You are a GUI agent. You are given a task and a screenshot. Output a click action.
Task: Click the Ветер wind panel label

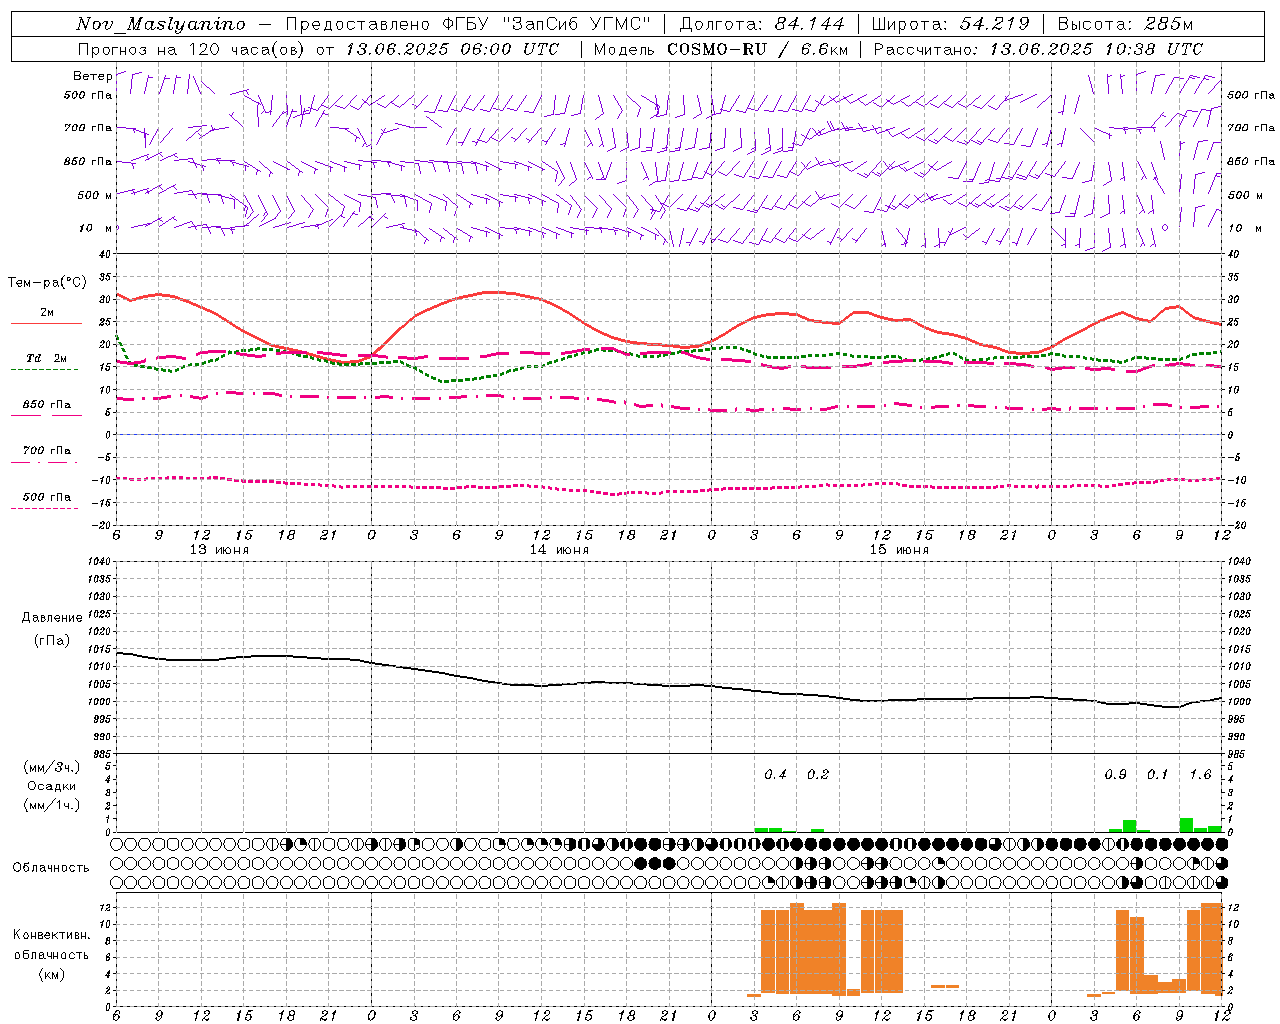point(92,76)
